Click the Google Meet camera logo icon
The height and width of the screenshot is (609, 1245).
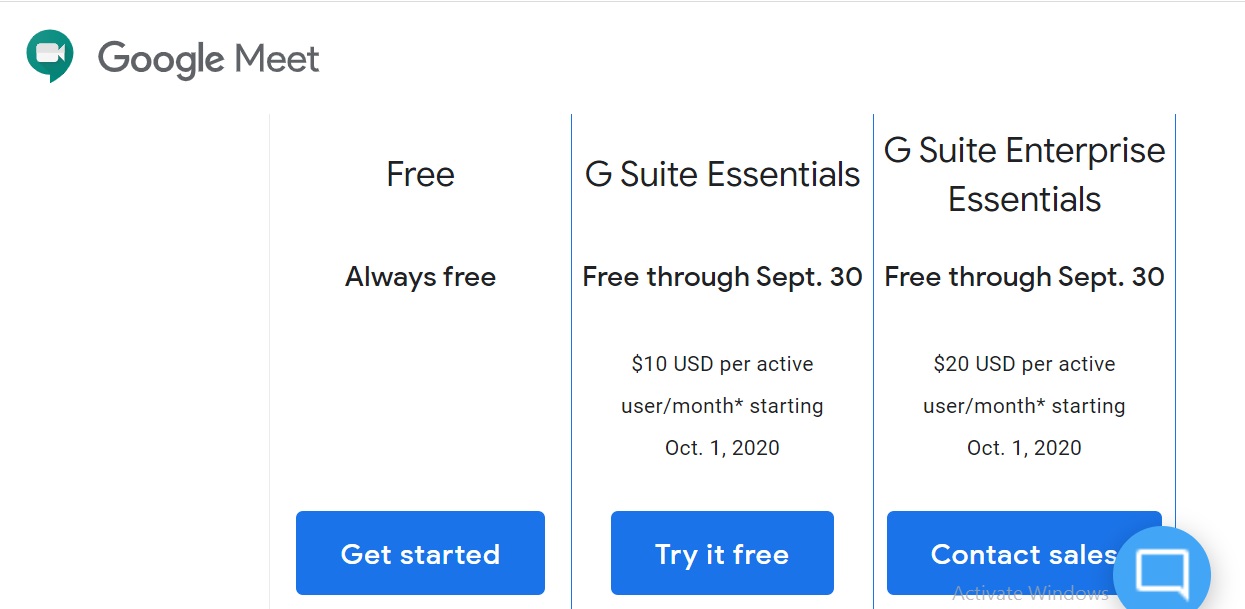(x=50, y=56)
